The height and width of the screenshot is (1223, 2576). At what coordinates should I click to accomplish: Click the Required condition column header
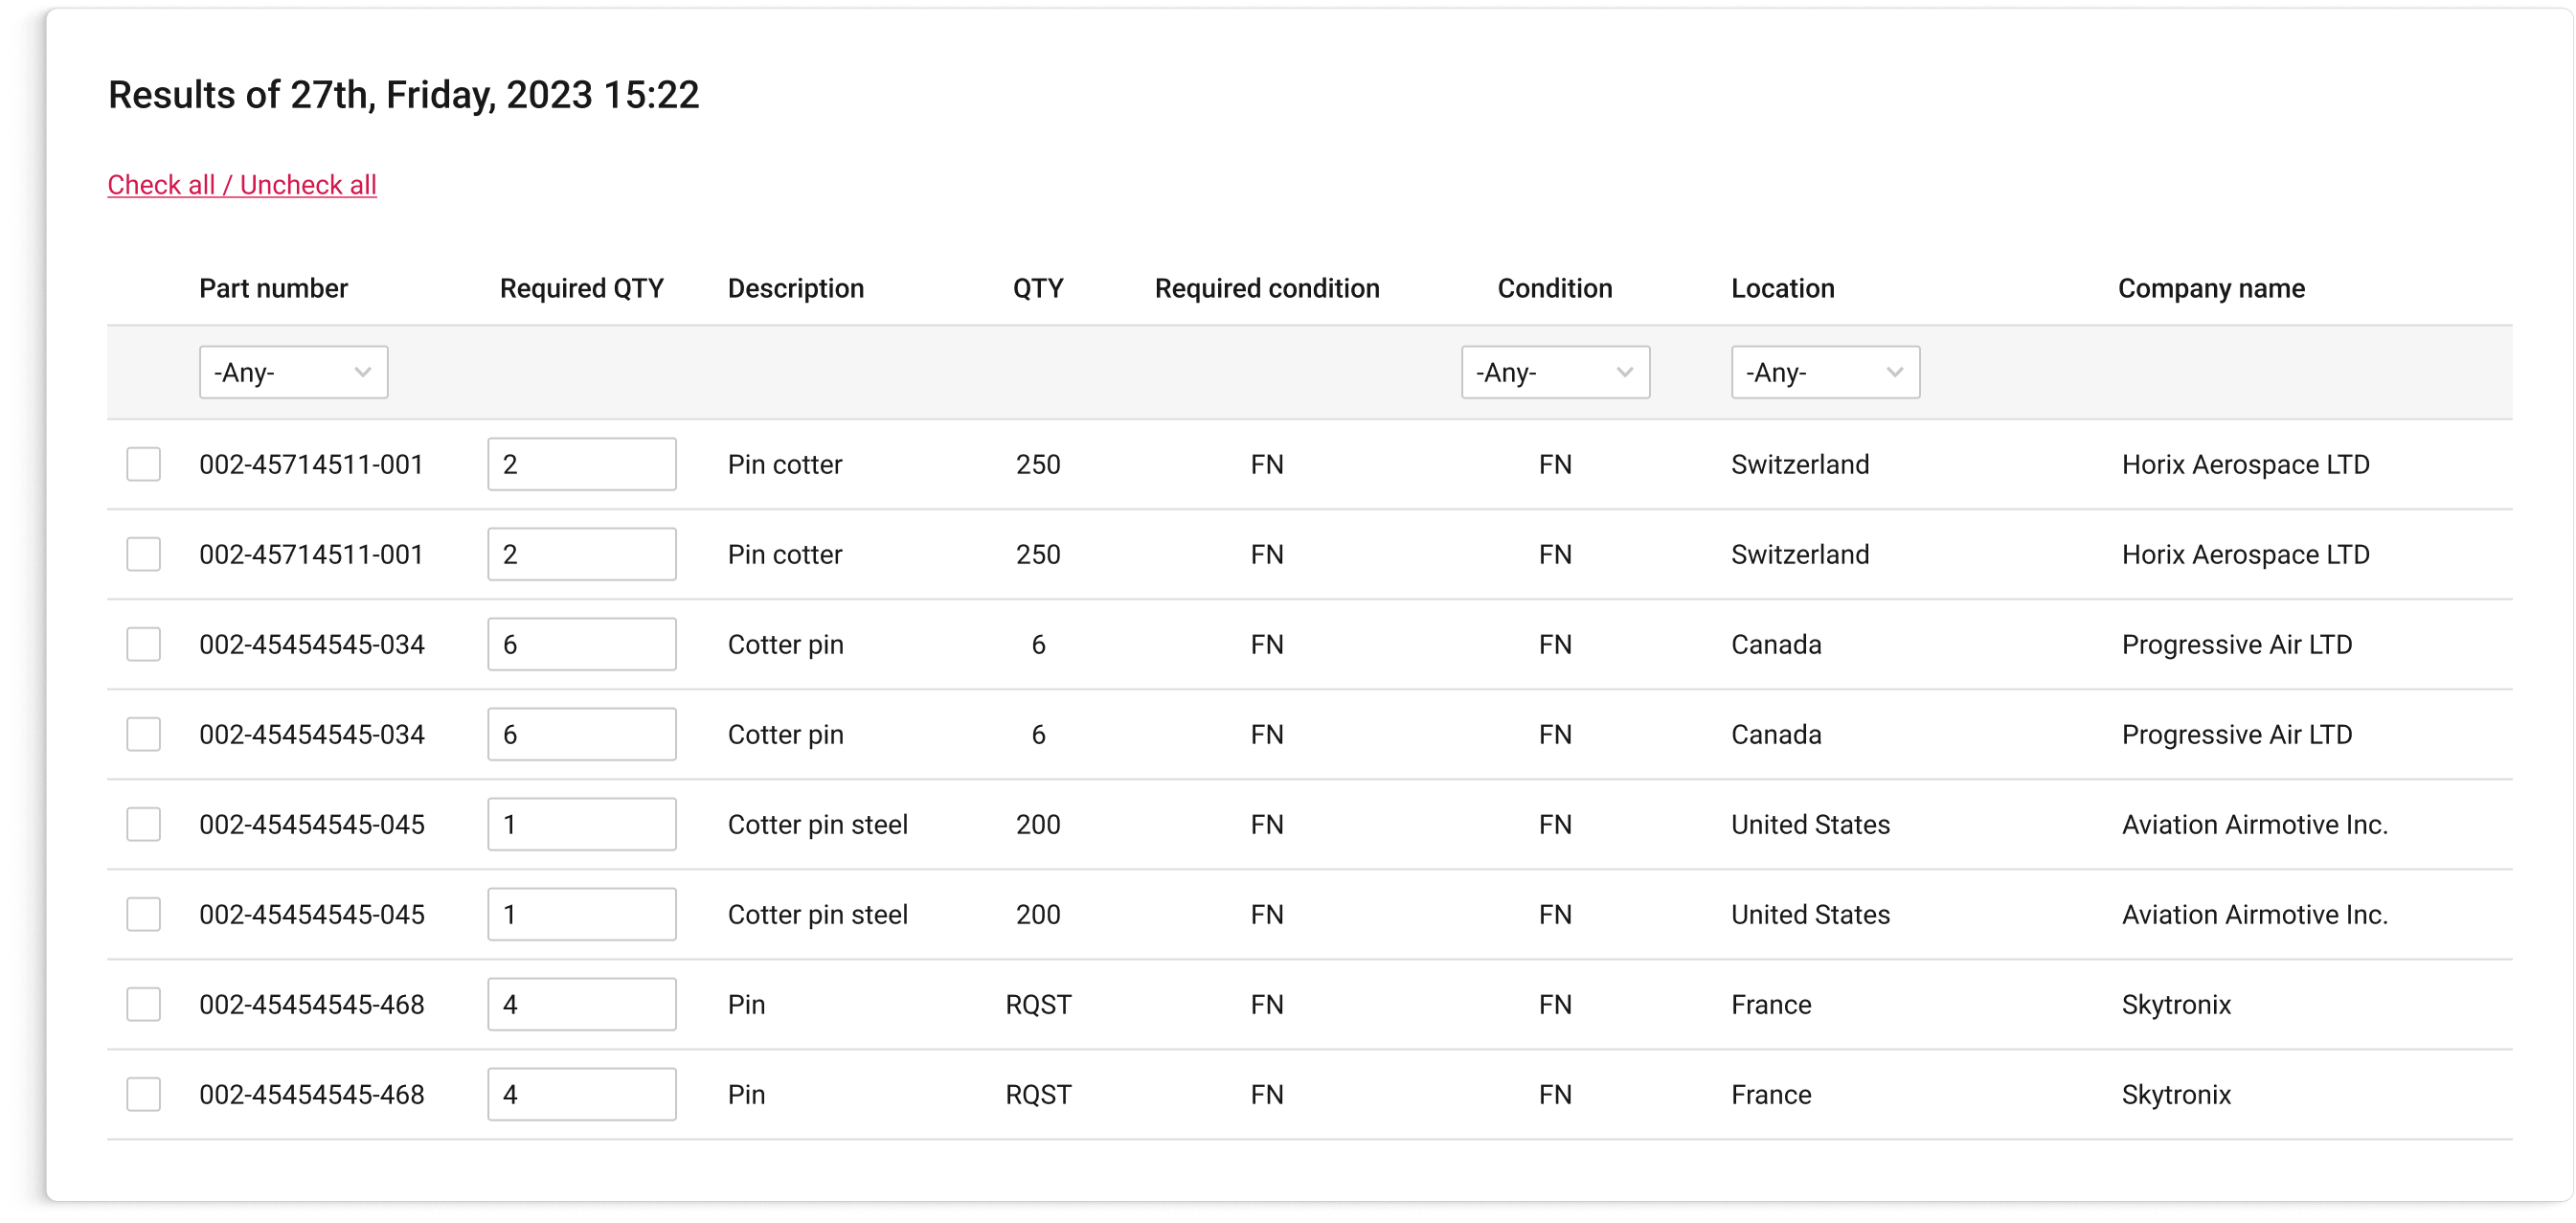click(1267, 288)
